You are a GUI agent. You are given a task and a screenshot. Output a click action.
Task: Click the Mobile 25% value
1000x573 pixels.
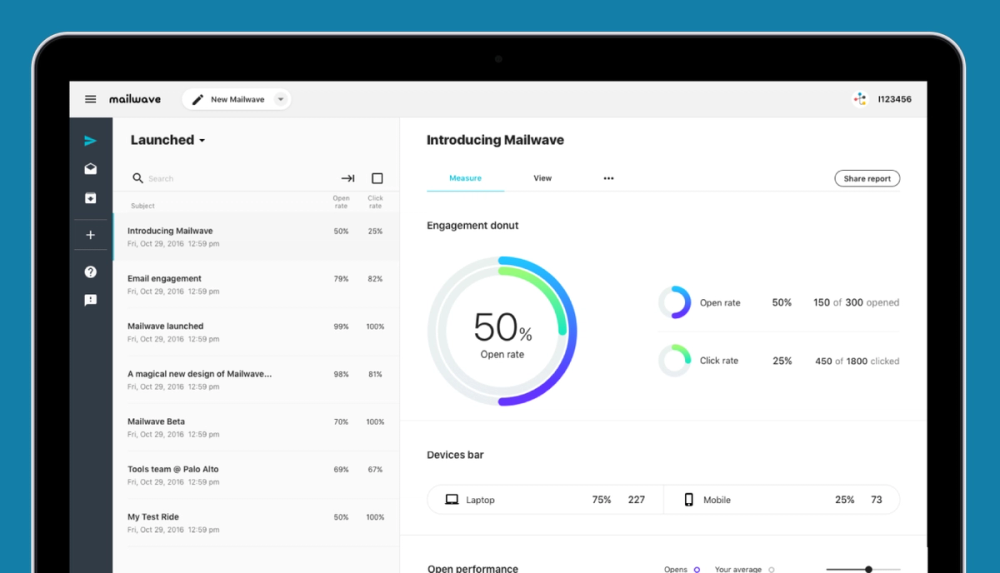pos(844,500)
